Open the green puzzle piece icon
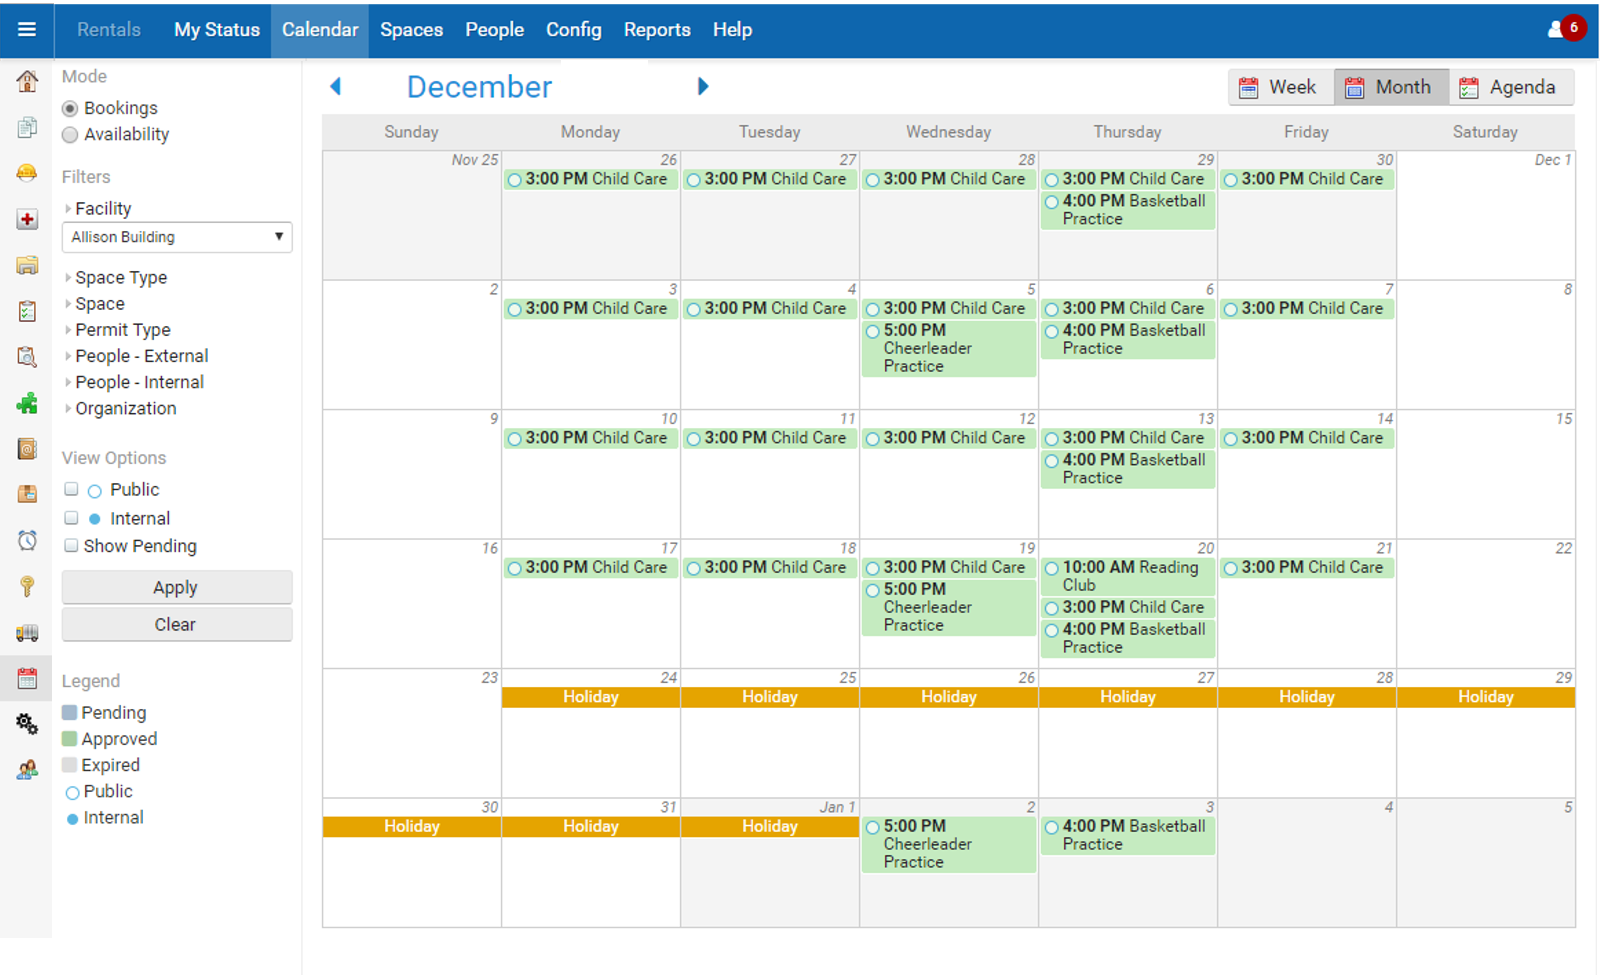 click(27, 403)
